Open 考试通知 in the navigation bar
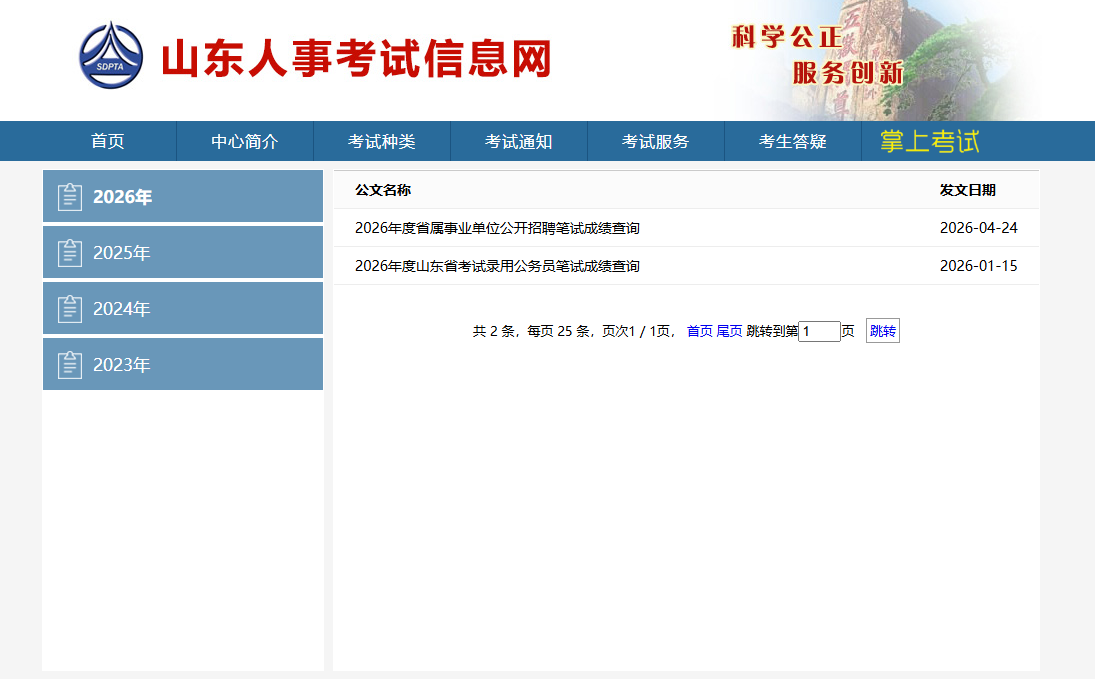 tap(519, 141)
